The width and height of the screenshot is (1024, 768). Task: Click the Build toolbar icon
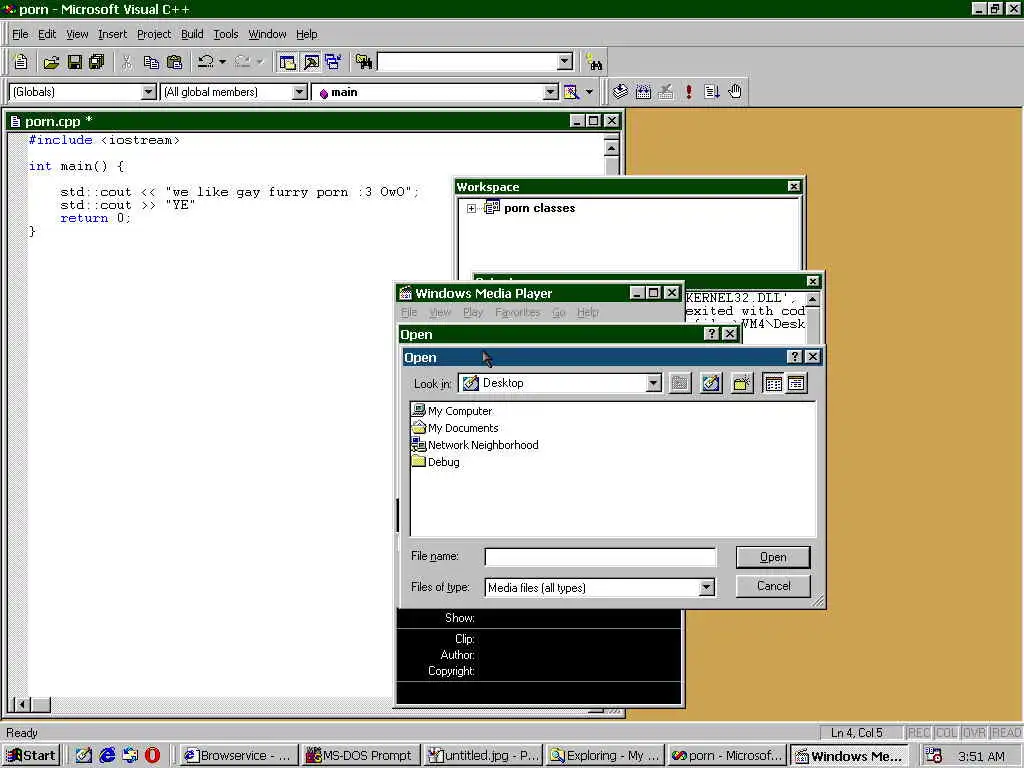coord(643,92)
